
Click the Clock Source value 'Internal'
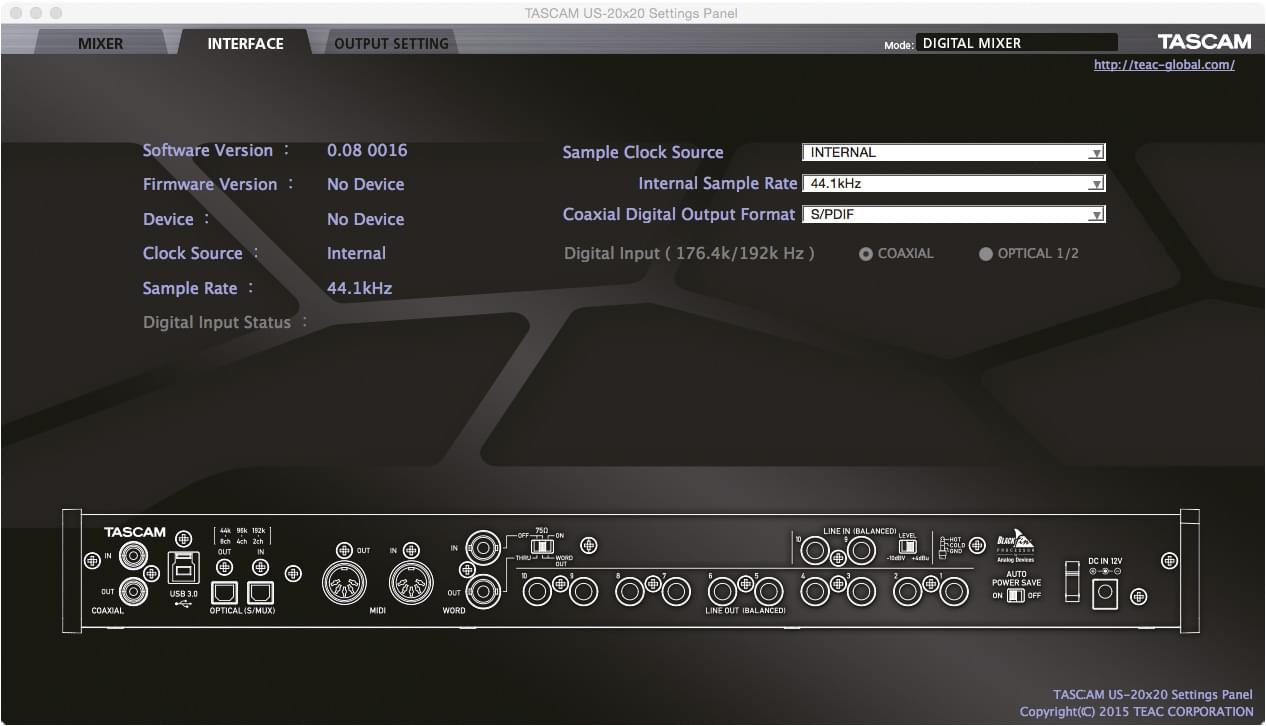(356, 253)
